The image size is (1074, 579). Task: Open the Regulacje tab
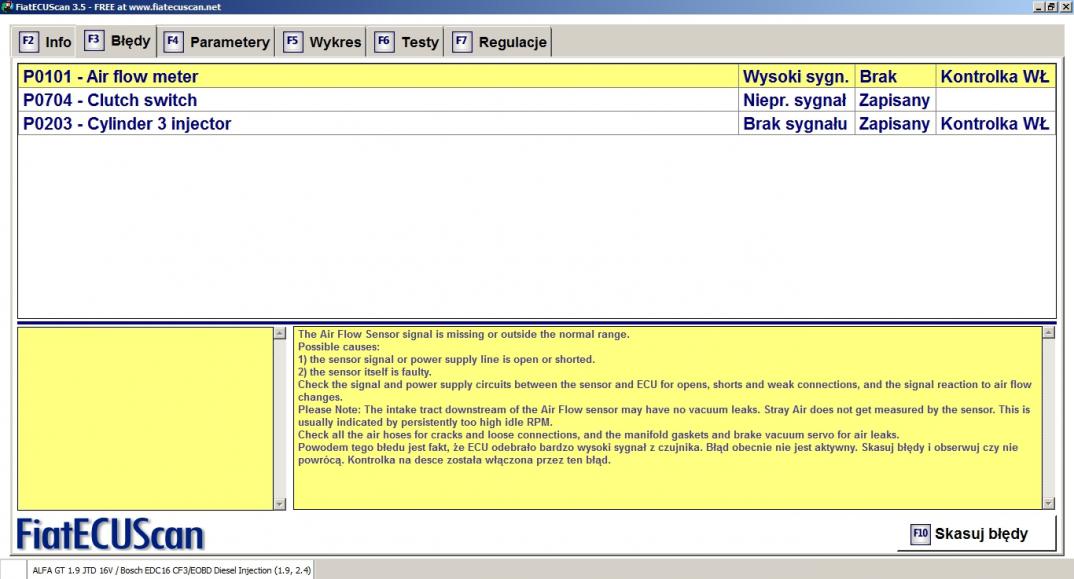(499, 42)
